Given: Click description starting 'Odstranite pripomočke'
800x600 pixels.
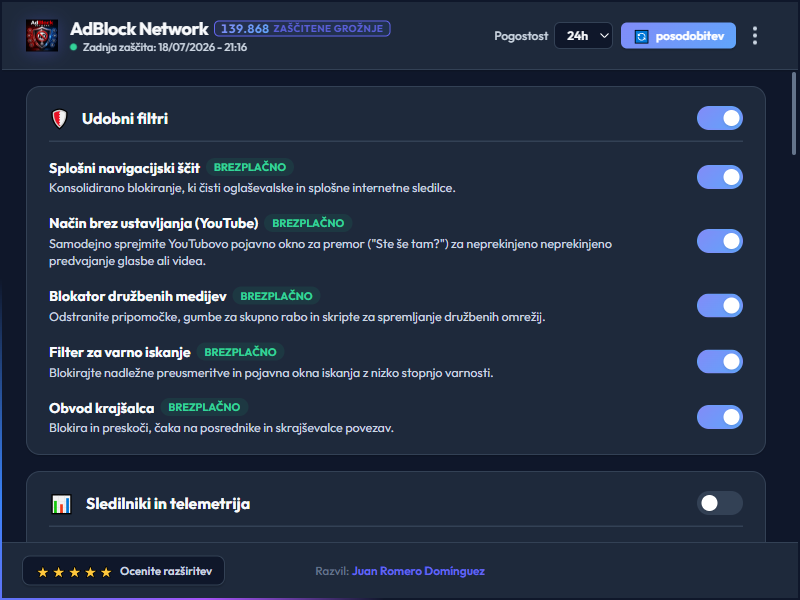Looking at the screenshot, I should click(x=297, y=317).
